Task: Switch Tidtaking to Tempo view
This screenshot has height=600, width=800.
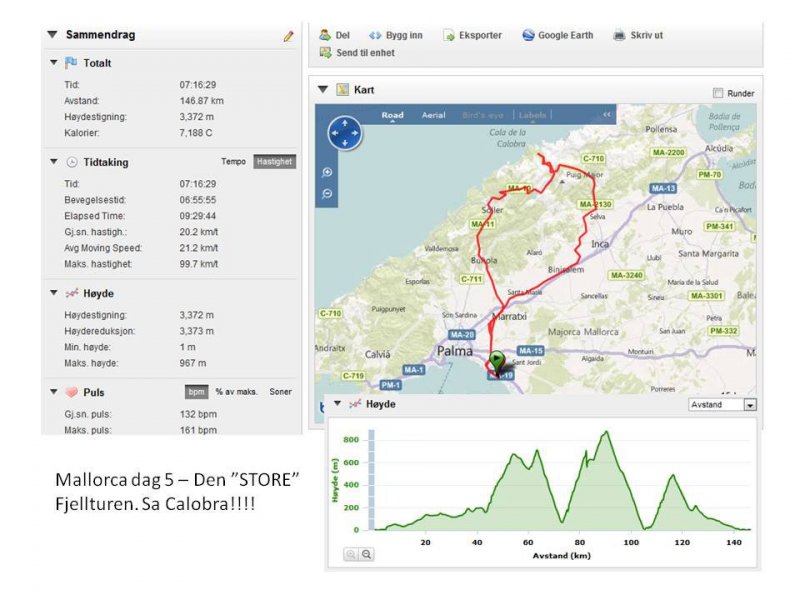Action: 233,162
